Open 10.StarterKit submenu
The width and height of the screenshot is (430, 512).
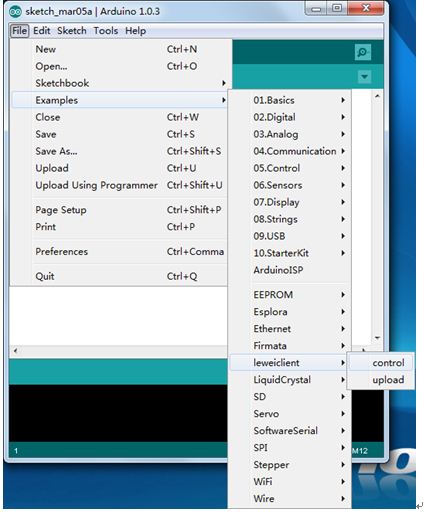[290, 253]
